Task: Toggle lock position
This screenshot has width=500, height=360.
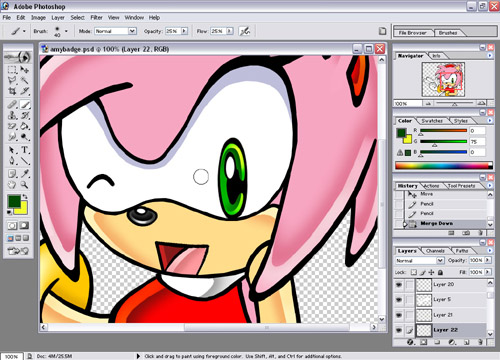Action: point(432,272)
